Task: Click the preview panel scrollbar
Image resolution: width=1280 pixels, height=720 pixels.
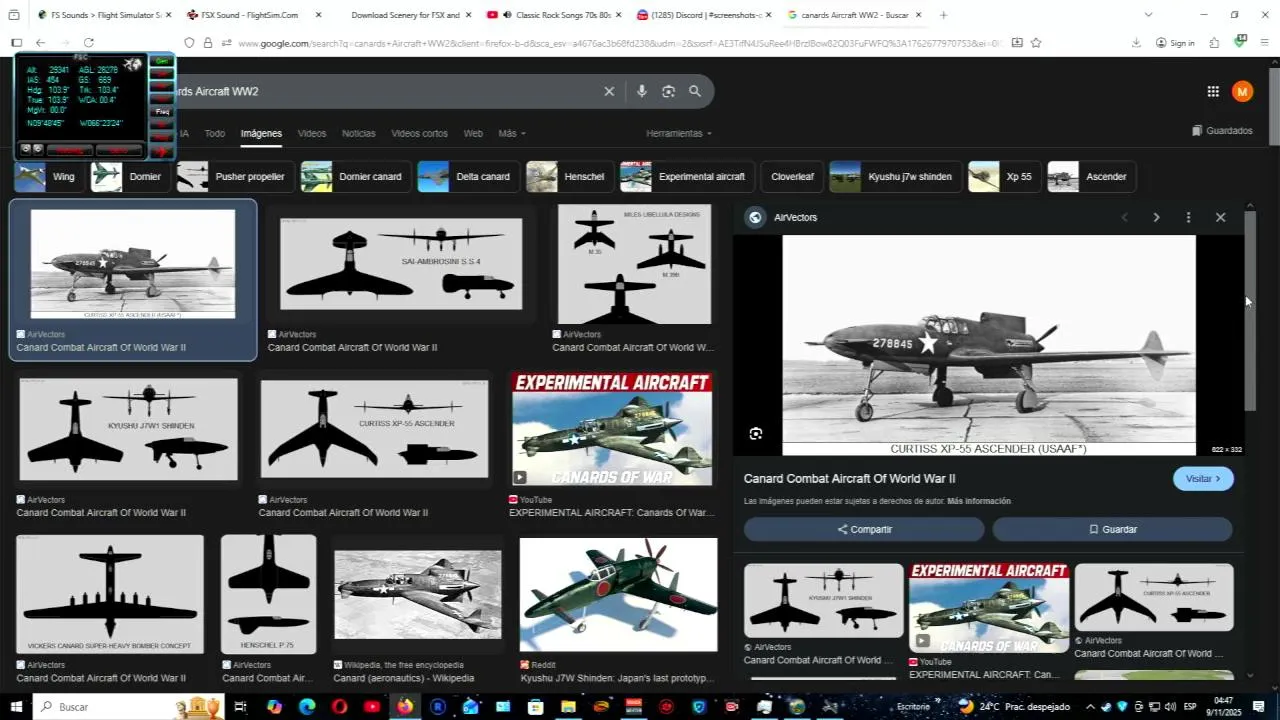Action: click(1250, 310)
